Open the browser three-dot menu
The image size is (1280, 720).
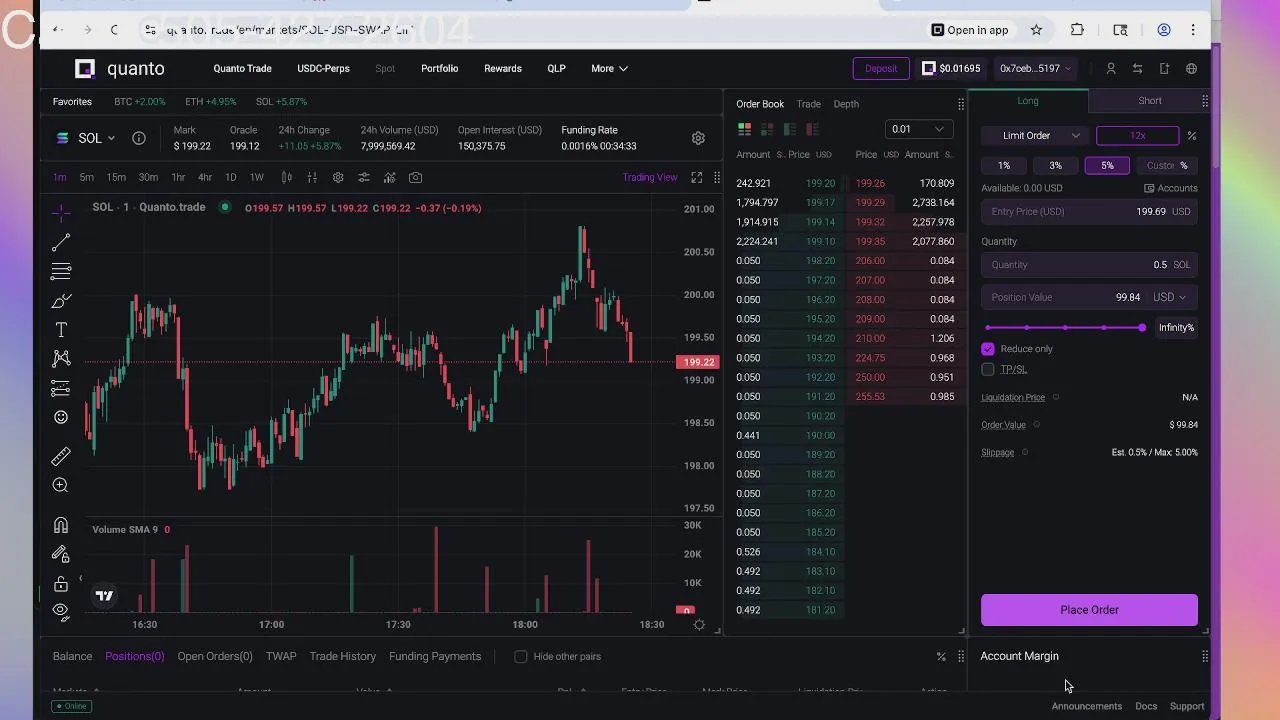pyautogui.click(x=1193, y=30)
